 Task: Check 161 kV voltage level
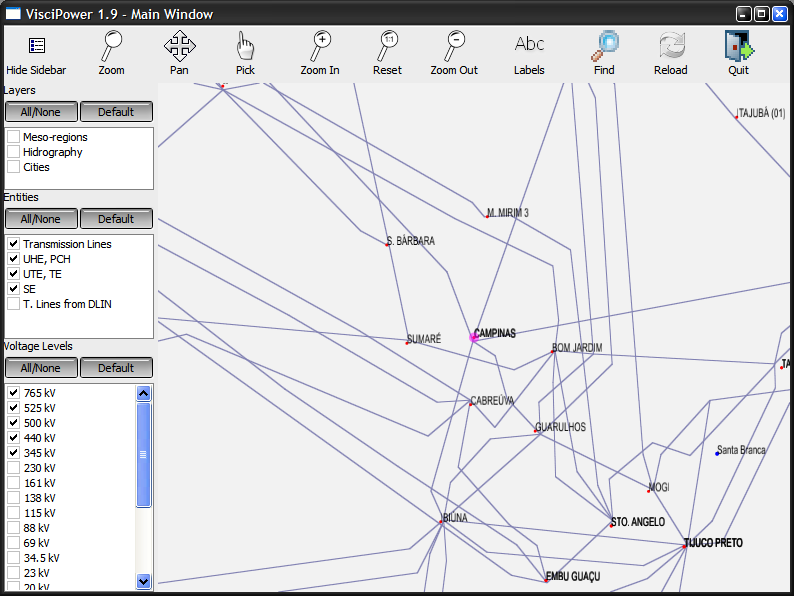pos(14,483)
